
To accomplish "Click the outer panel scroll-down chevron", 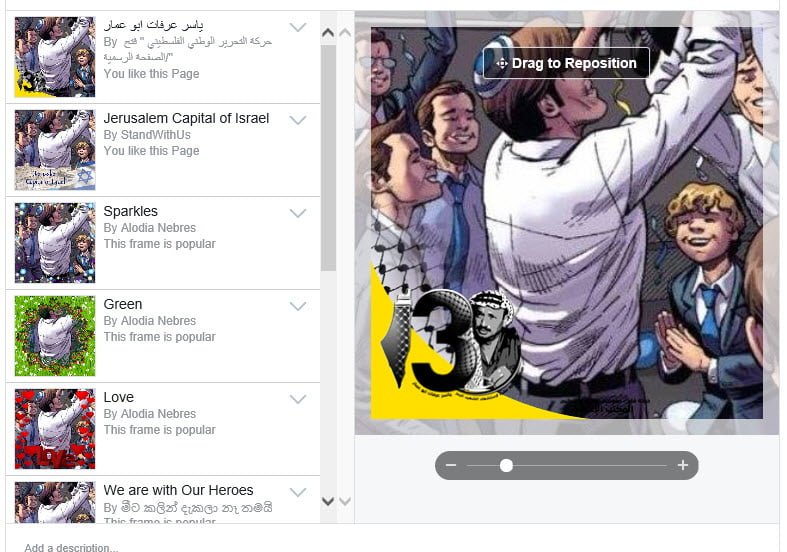I will pos(345,501).
